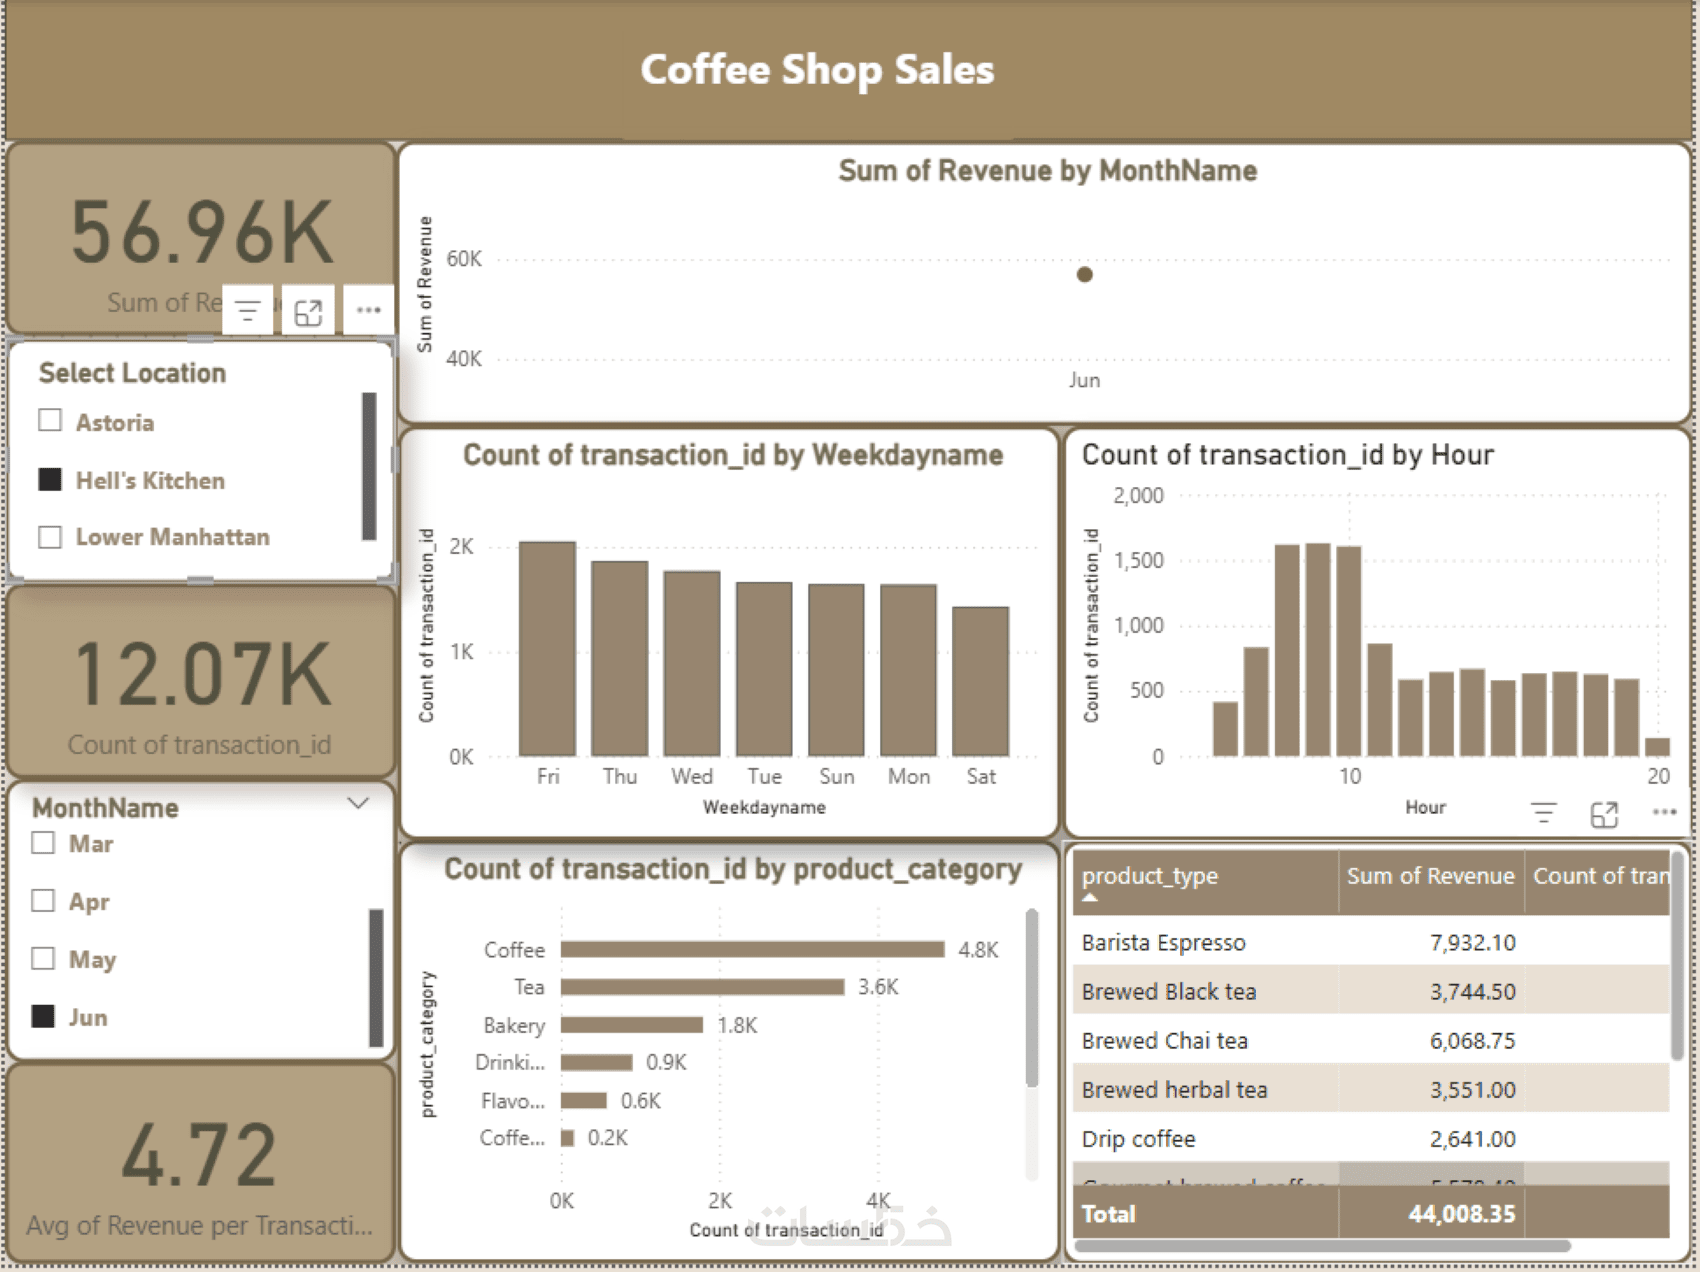The image size is (1700, 1272).
Task: Select the Sun bar in weekday chart
Action: (836, 669)
